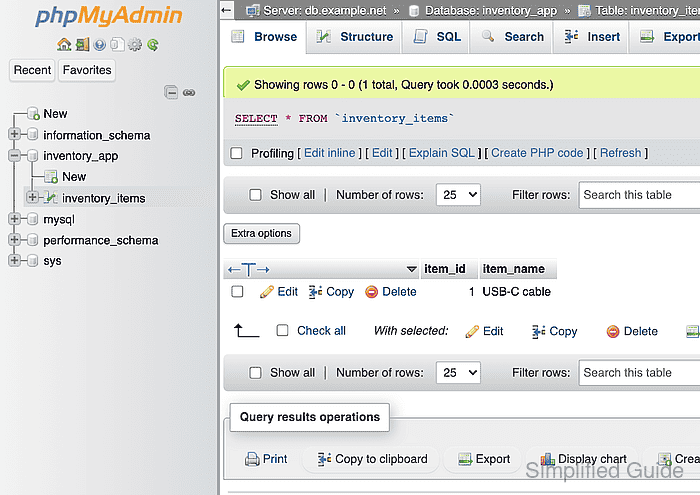Click New under inventory_app in tree
This screenshot has height=495, width=700.
[74, 177]
